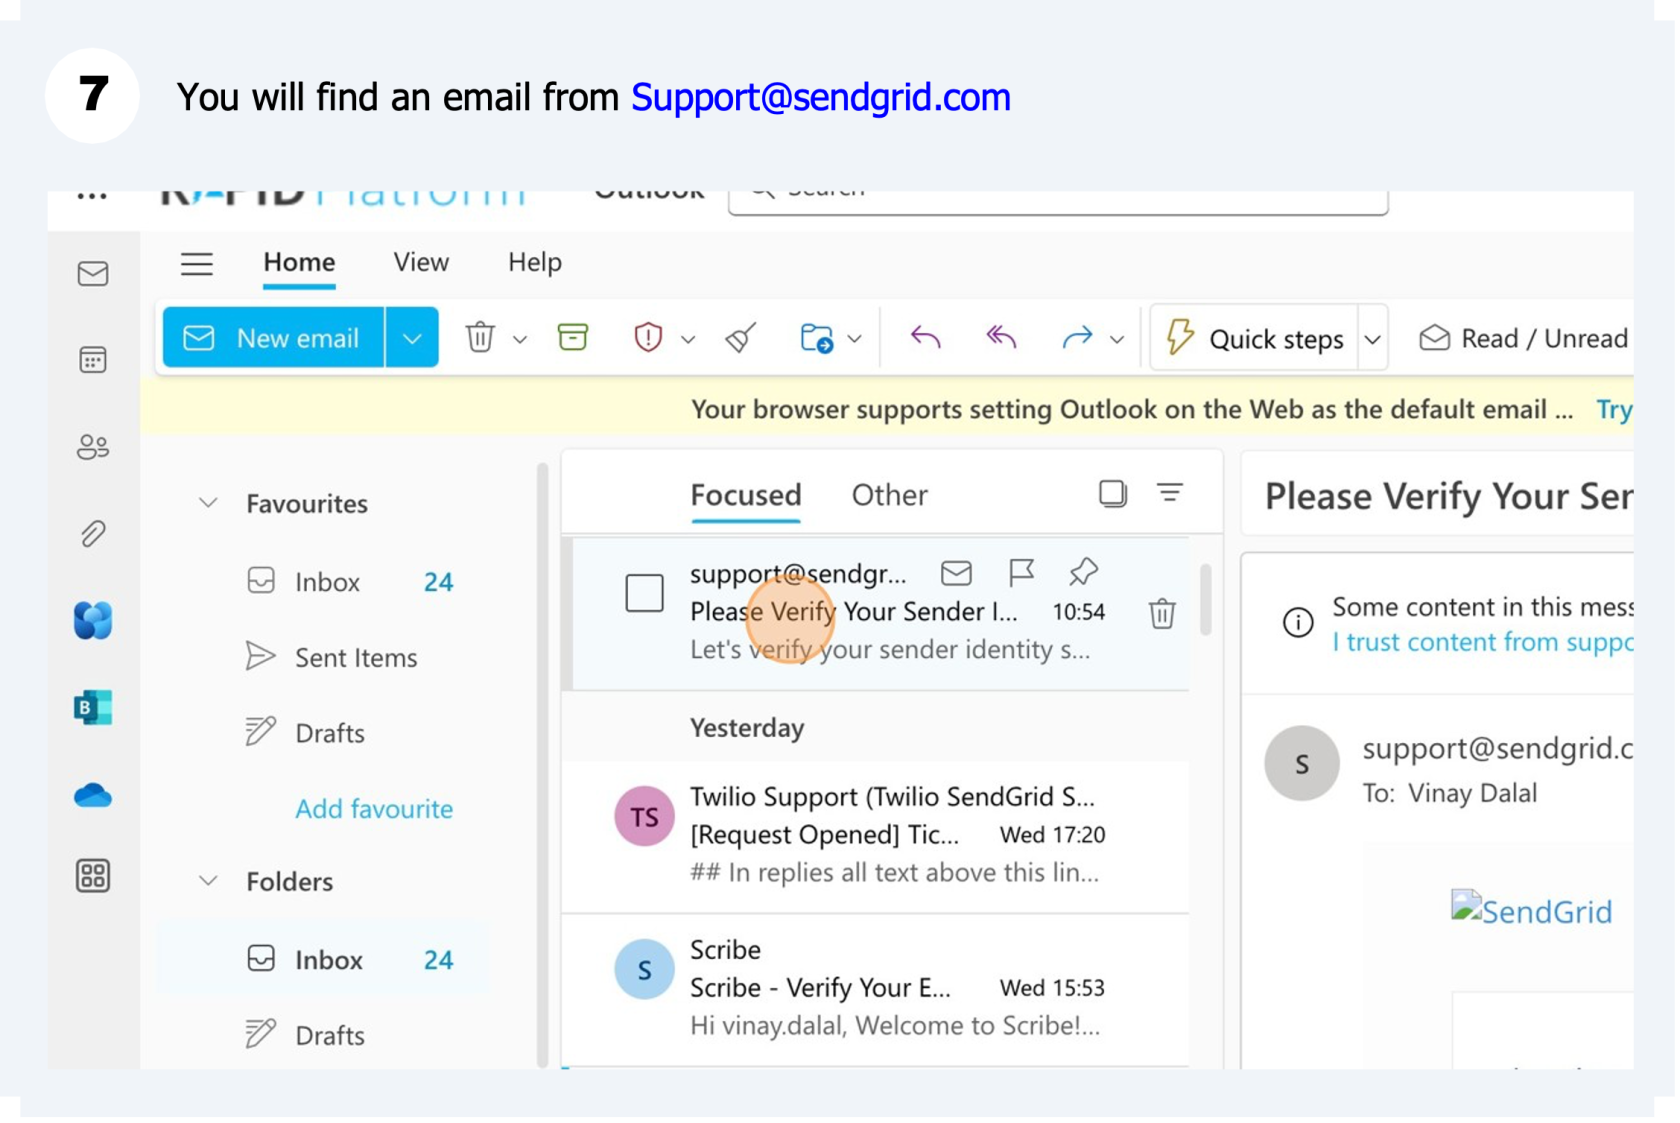Screen dimensions: 1680x1123
Task: Open the More apps grid icon
Action: click(93, 876)
